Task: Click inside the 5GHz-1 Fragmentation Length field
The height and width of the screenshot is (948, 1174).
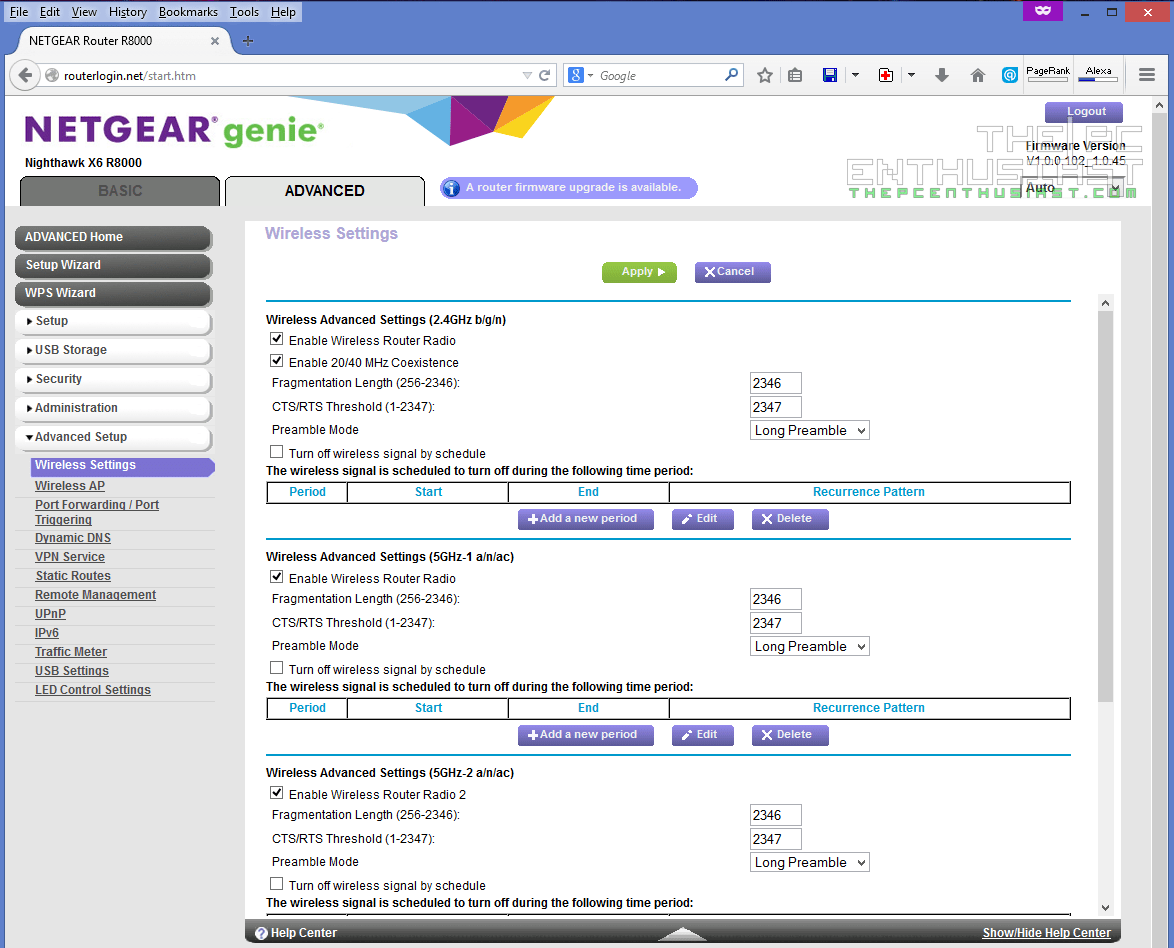Action: pyautogui.click(x=775, y=598)
